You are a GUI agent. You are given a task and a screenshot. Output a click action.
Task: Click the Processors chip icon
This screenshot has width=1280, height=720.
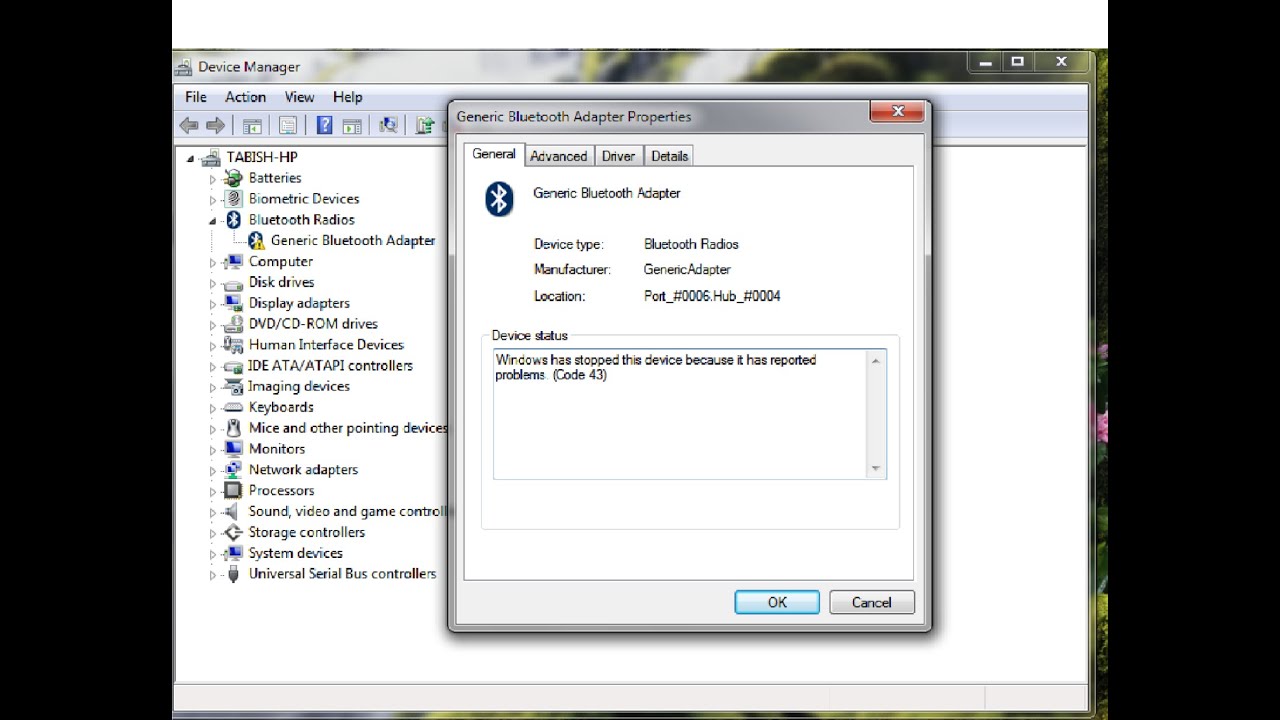click(x=233, y=491)
